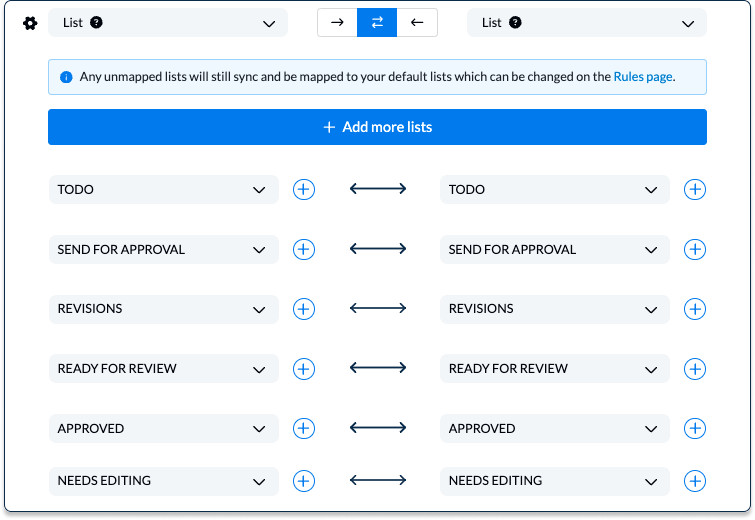Click plus beside right SEND FOR APPROVAL
This screenshot has width=755, height=520.
coord(695,249)
